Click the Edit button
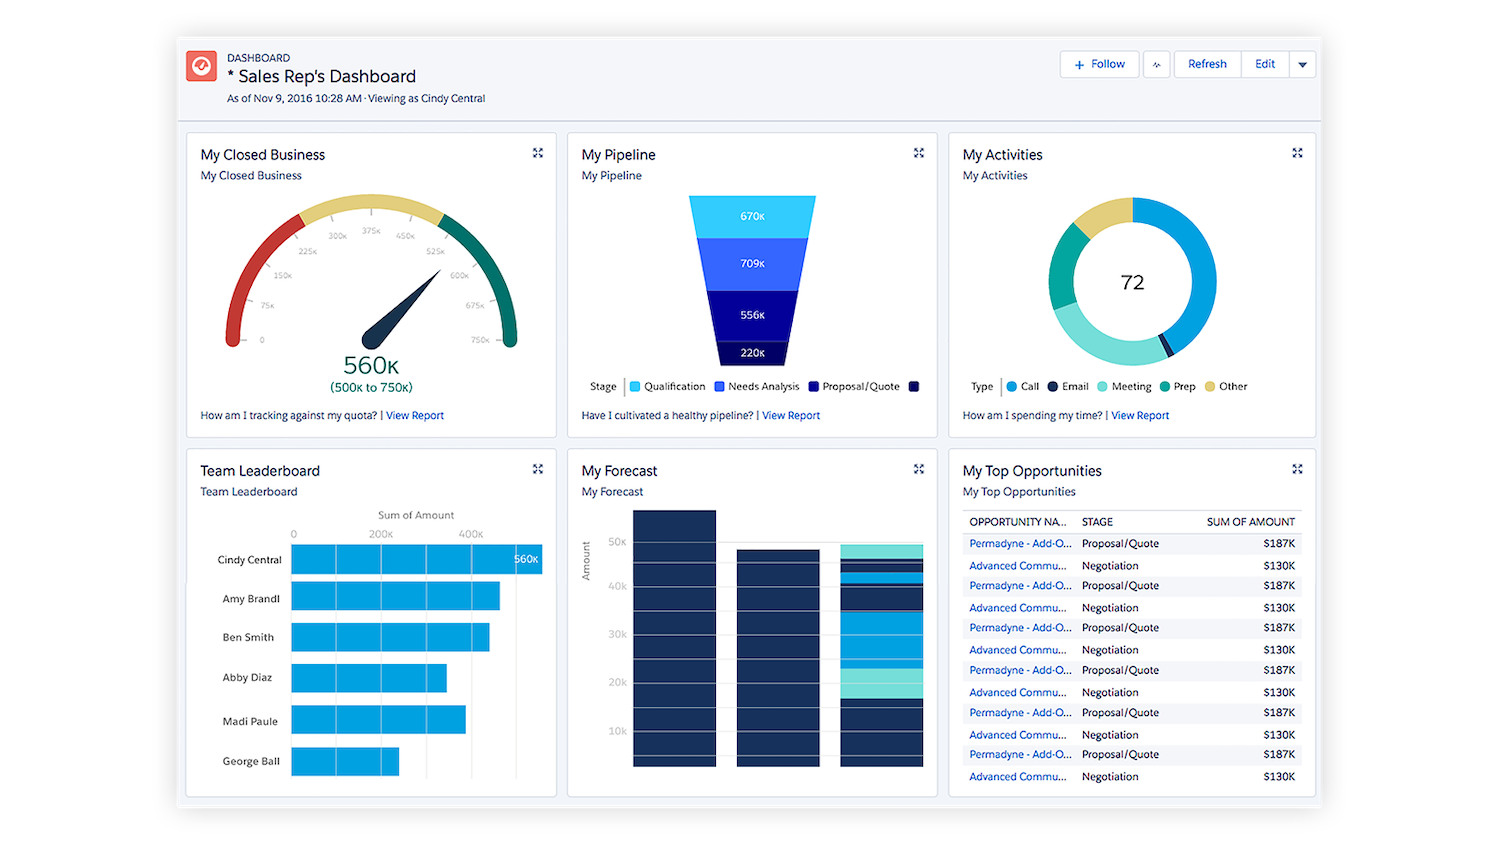 coord(1265,64)
